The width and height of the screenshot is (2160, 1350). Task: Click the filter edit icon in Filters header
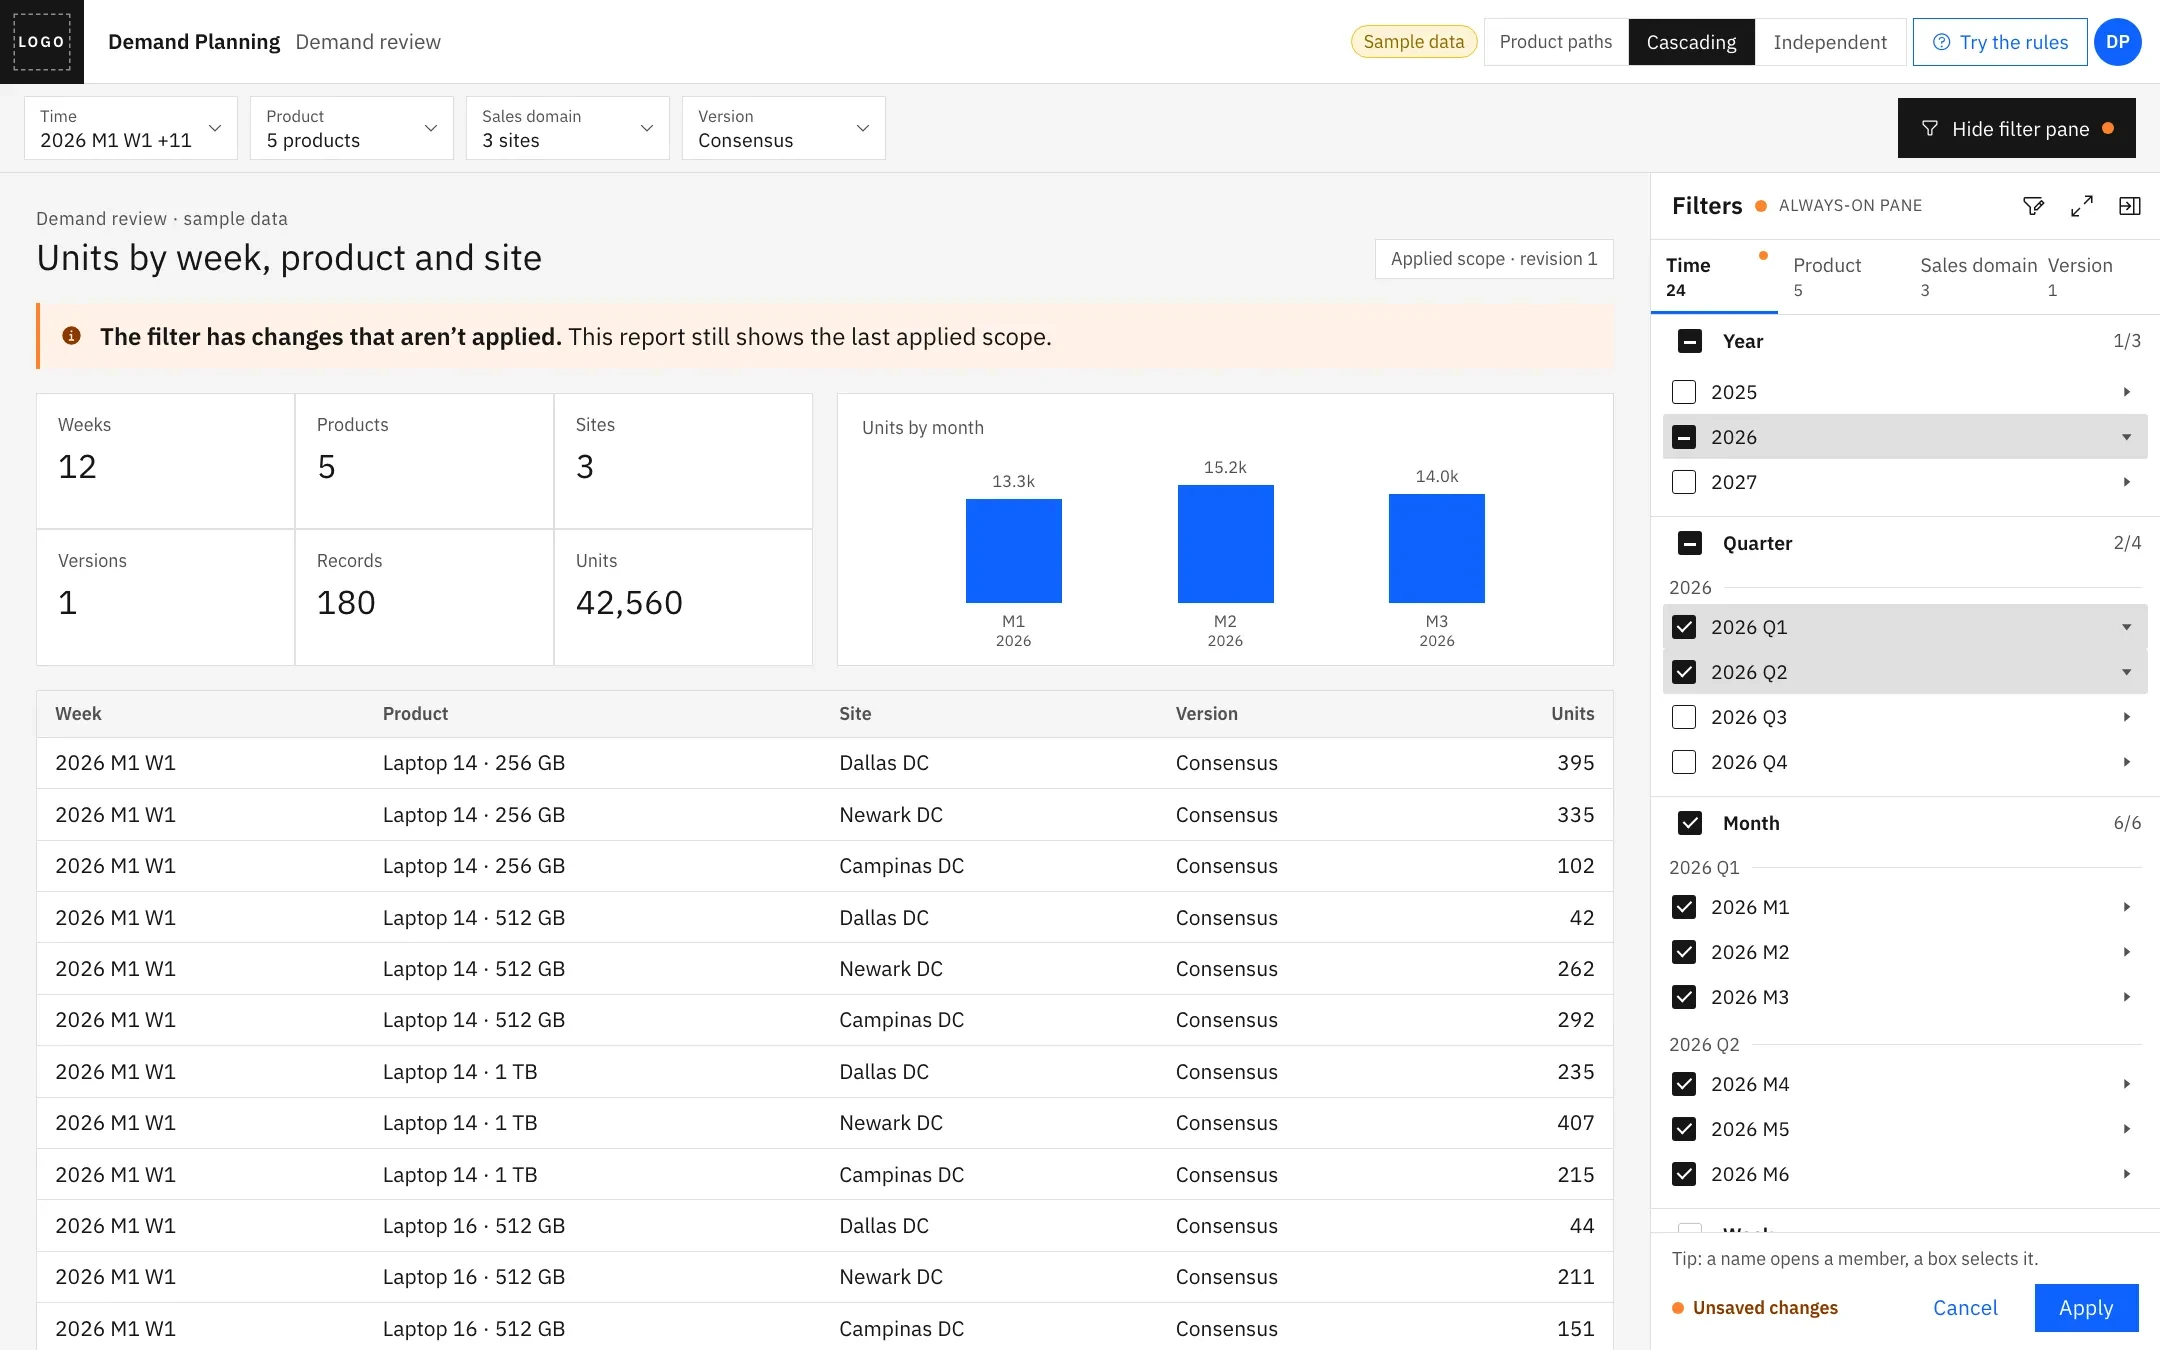(x=2033, y=206)
